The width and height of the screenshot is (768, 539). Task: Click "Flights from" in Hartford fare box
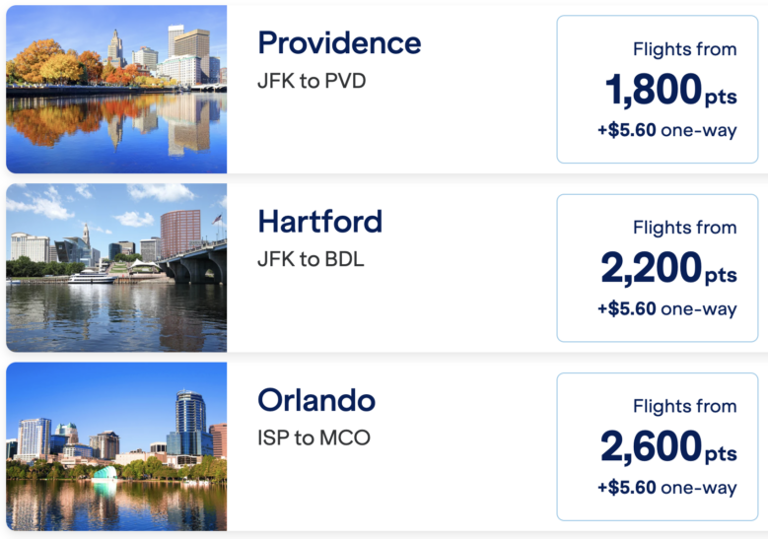pos(685,228)
